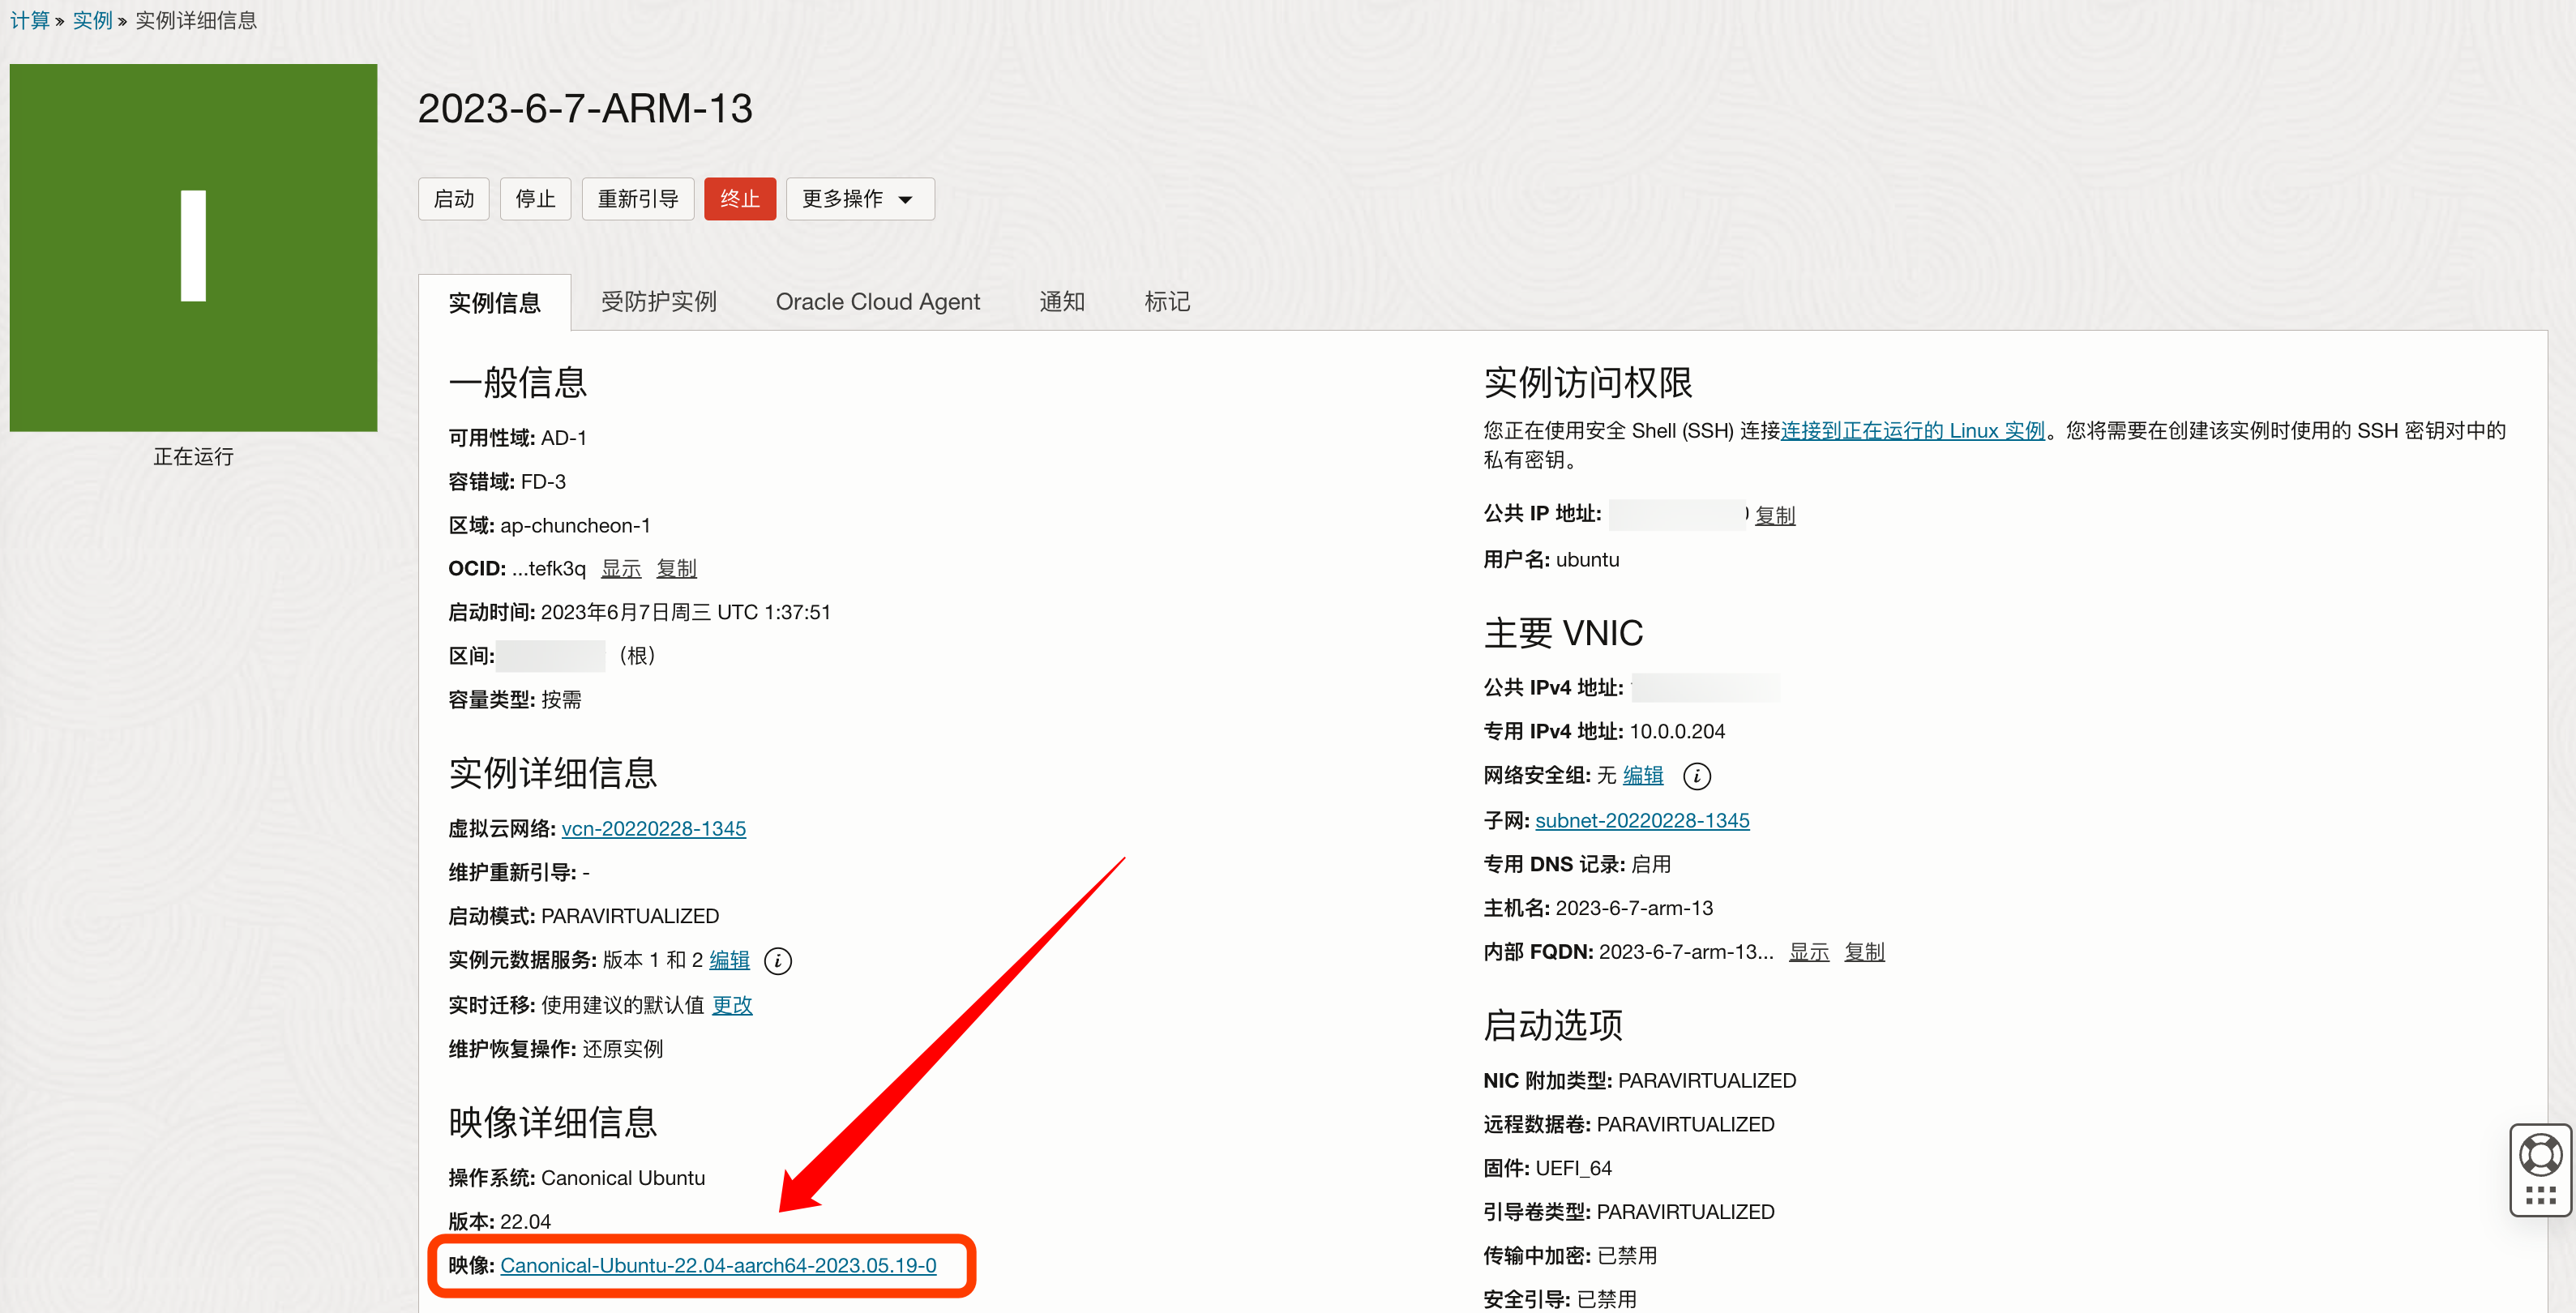Click the 引导卷类型 PARAVIRTUALIZED value
Viewport: 2576px width, 1313px height.
(1685, 1213)
